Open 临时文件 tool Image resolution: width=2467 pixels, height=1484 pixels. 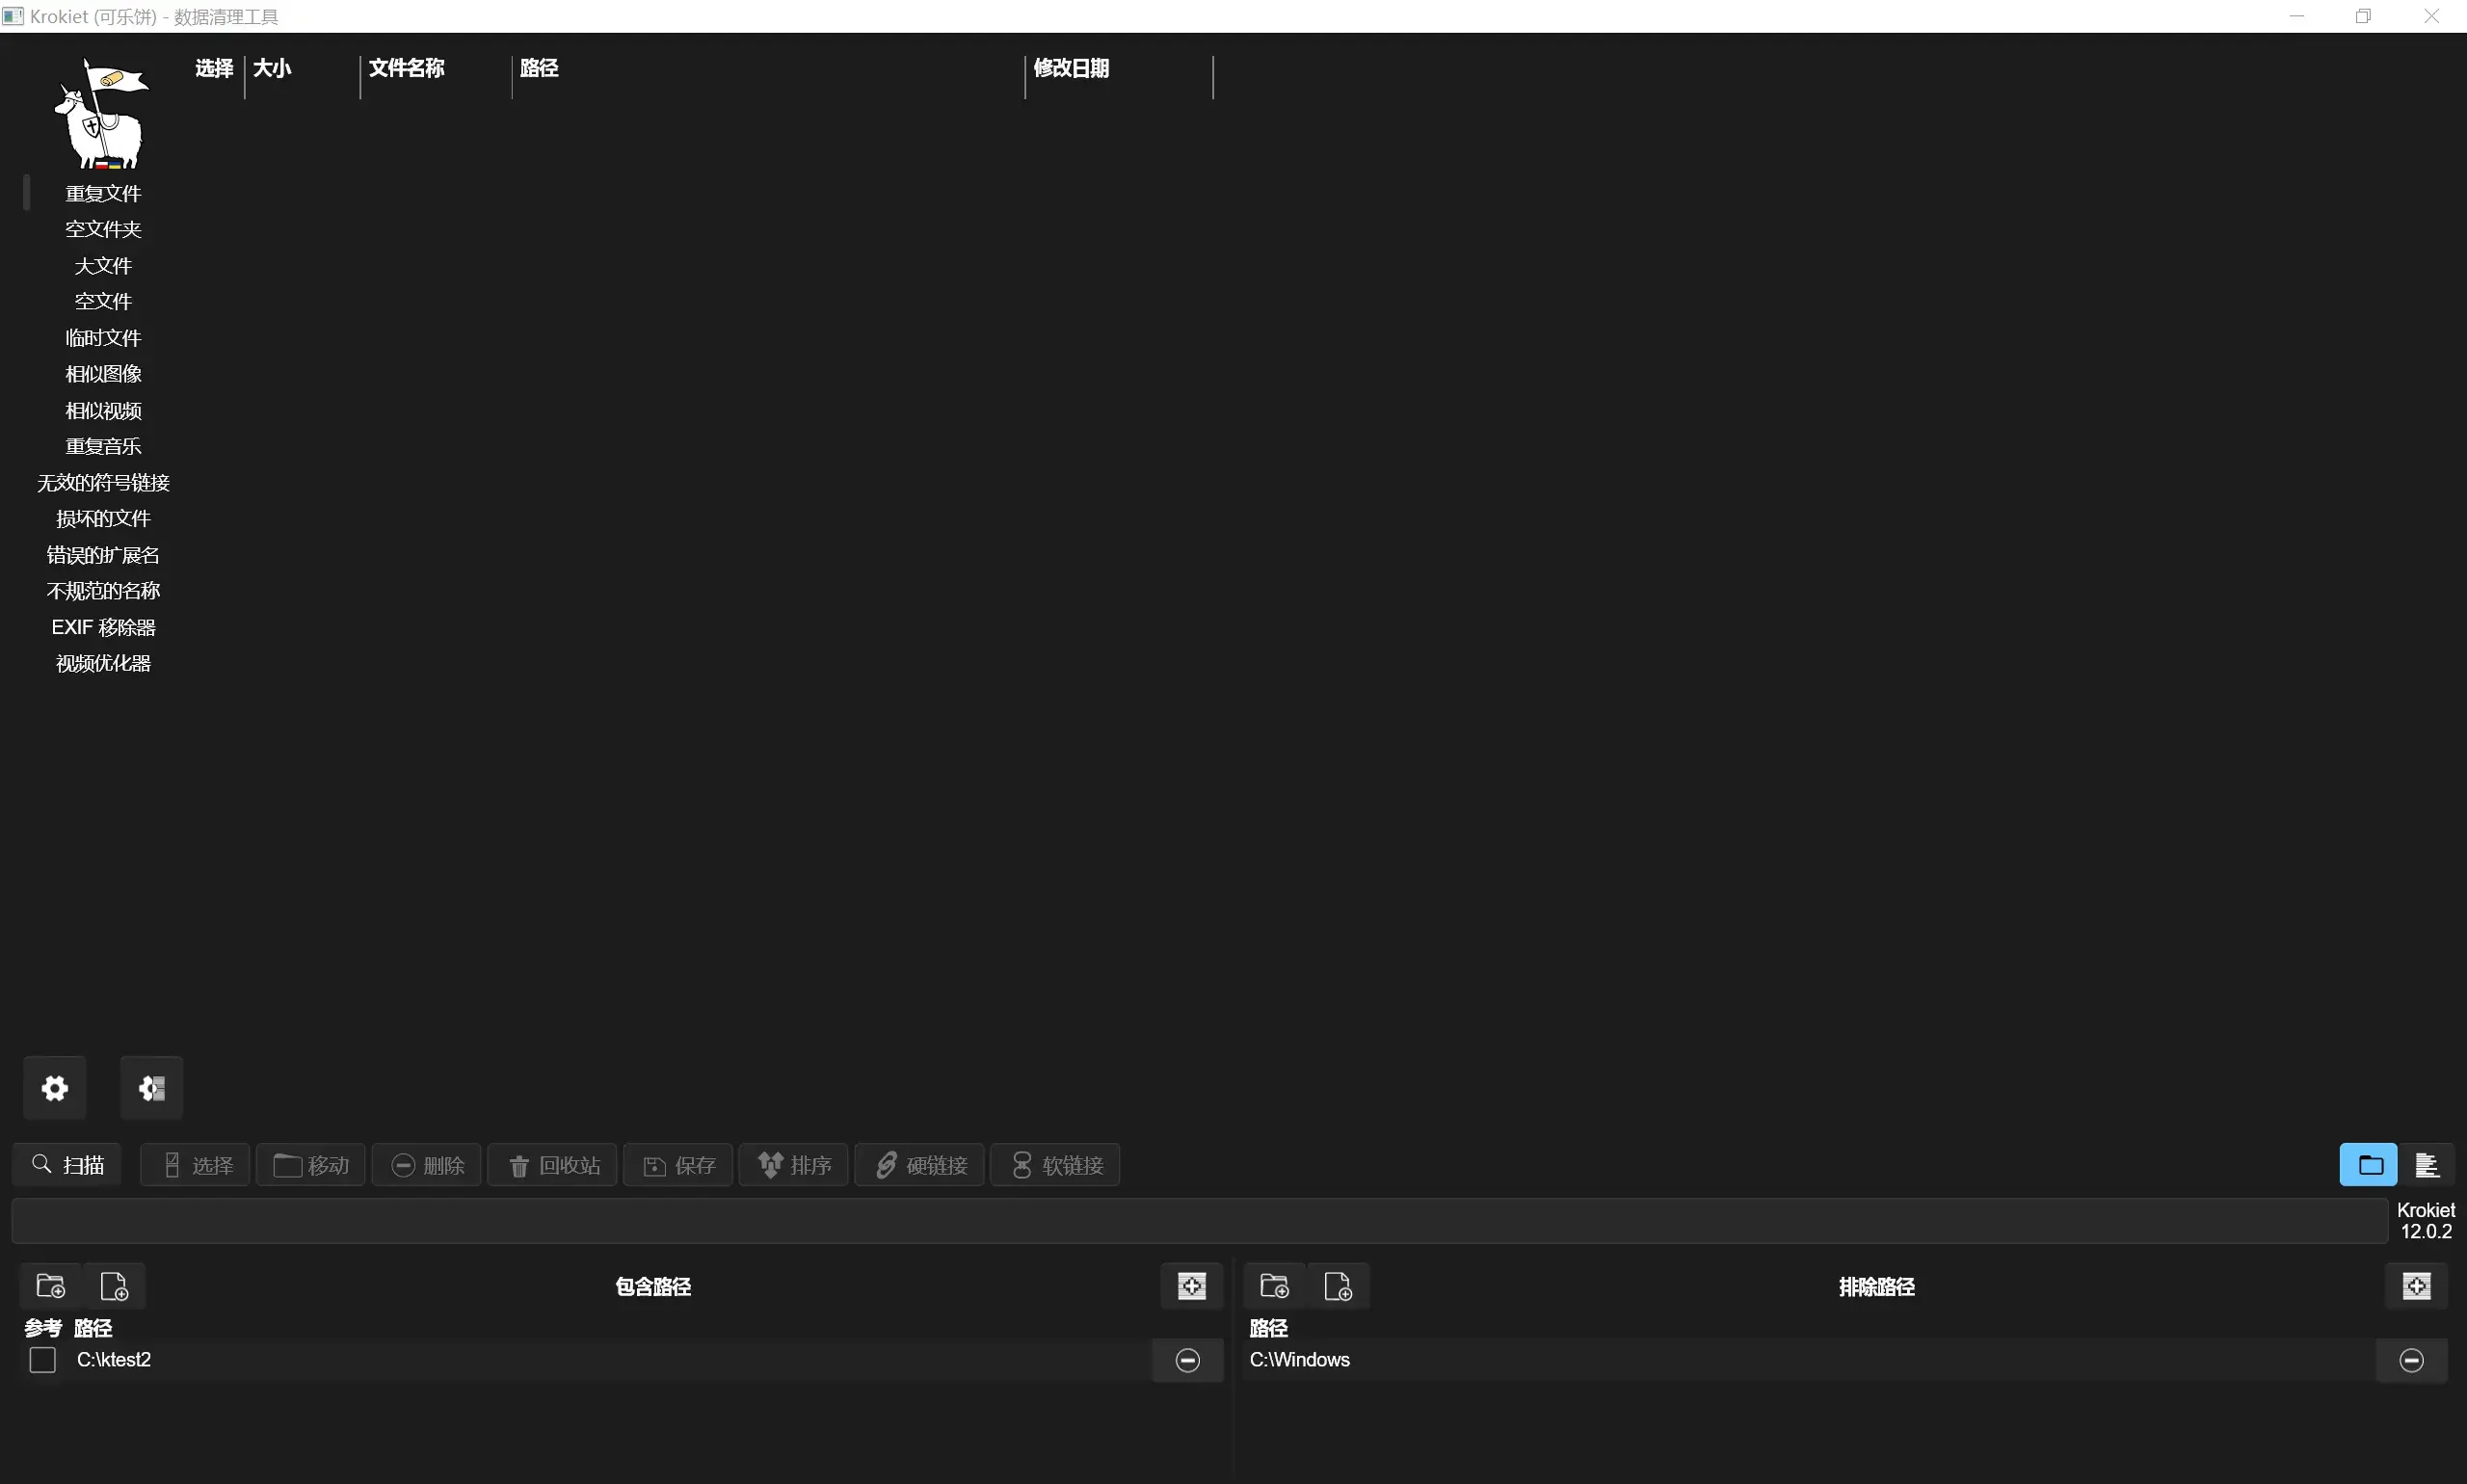(x=103, y=338)
